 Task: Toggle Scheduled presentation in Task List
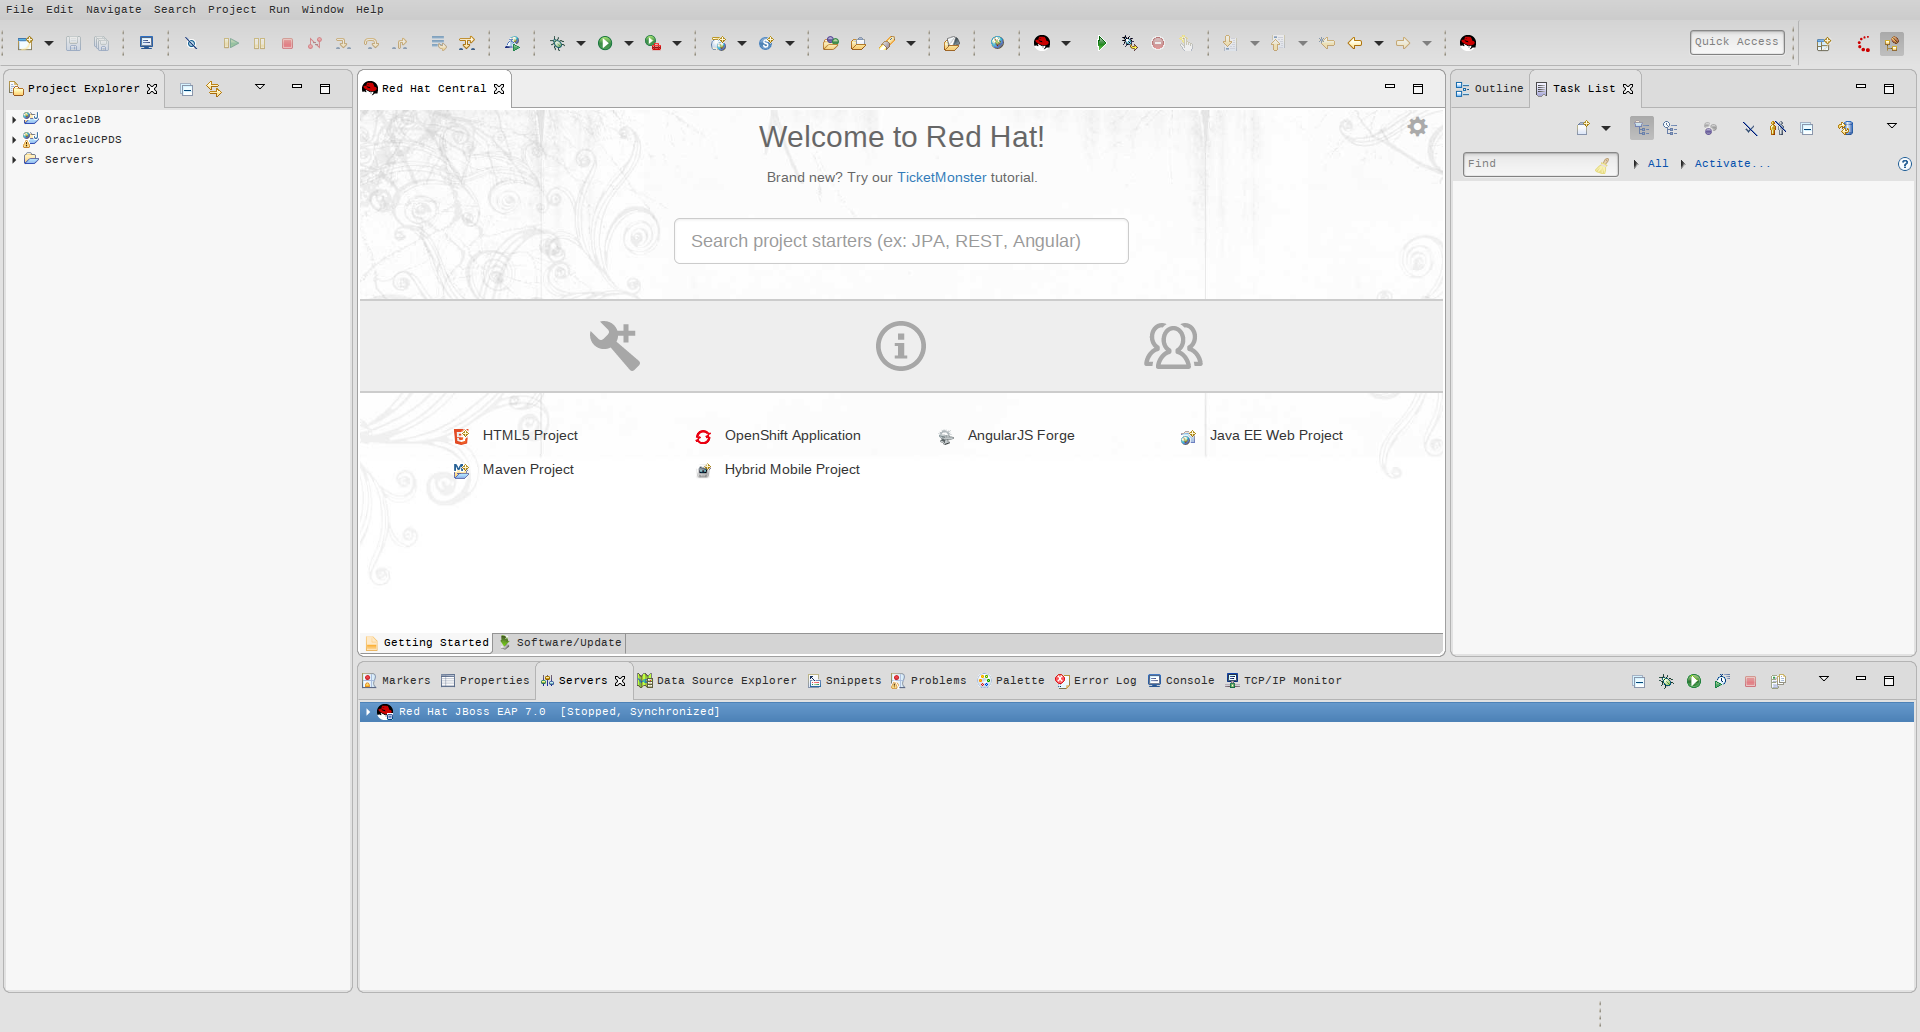tap(1670, 128)
